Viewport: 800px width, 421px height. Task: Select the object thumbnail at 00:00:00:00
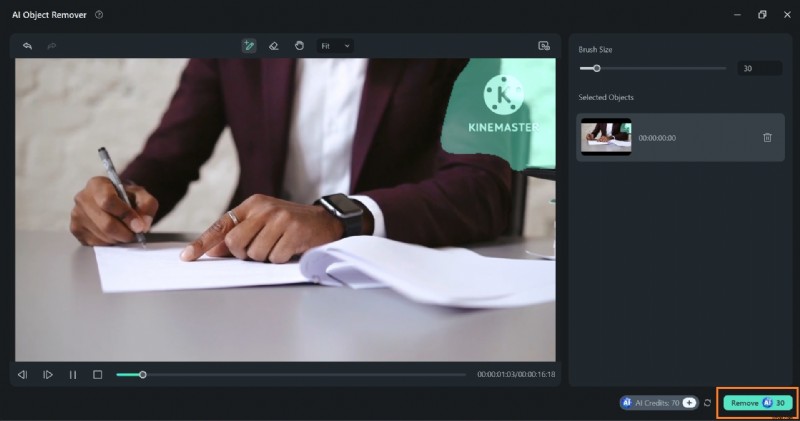pyautogui.click(x=606, y=137)
